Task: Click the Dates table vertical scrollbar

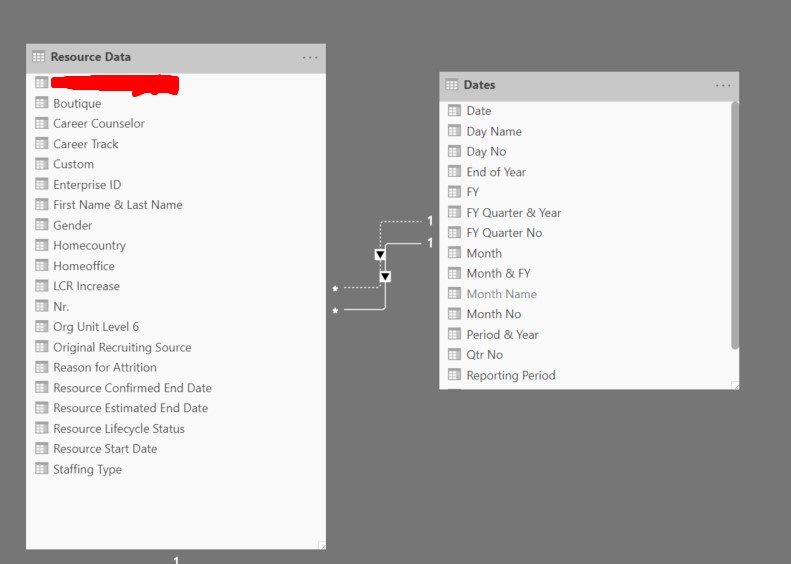Action: 735,225
